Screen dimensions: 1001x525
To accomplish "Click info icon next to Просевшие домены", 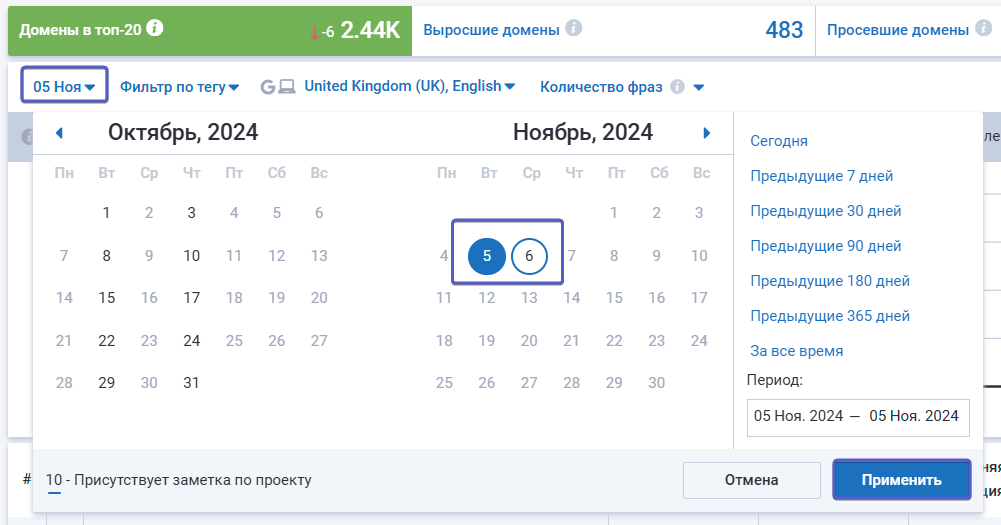I will tap(985, 29).
